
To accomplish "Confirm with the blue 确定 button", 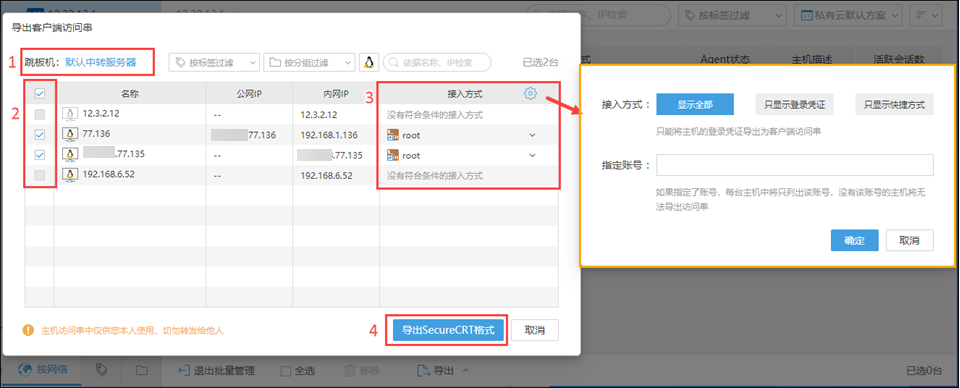I will 855,241.
